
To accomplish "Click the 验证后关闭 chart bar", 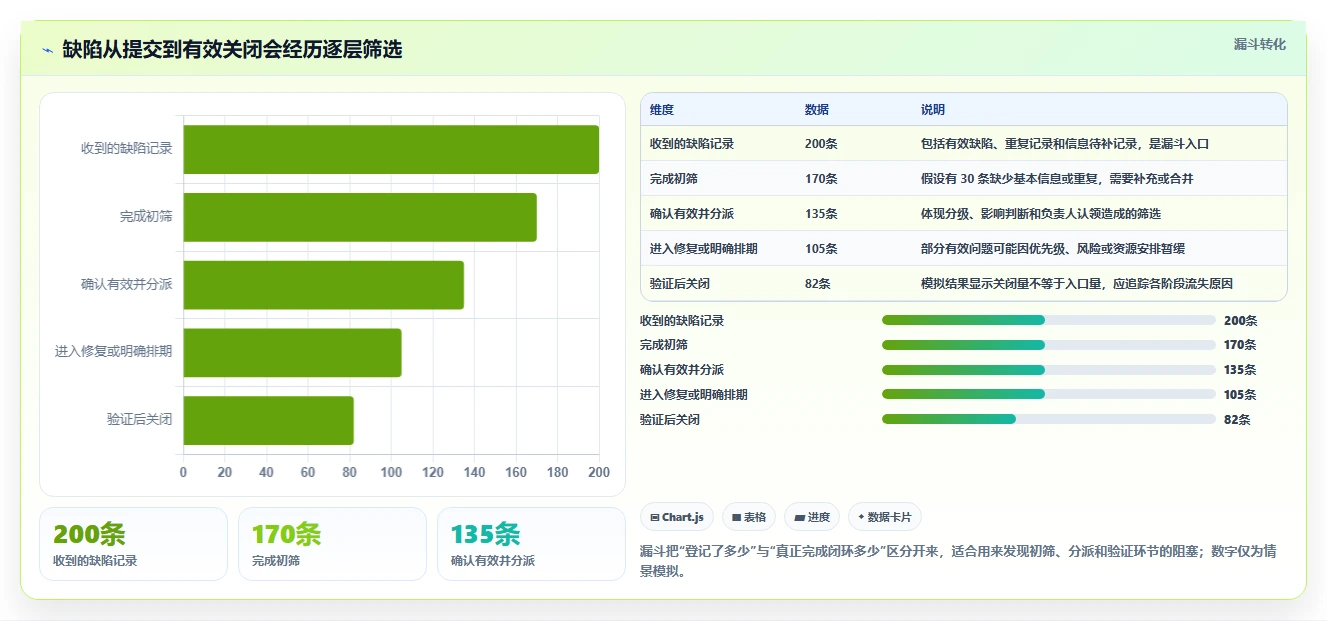I will click(268, 421).
